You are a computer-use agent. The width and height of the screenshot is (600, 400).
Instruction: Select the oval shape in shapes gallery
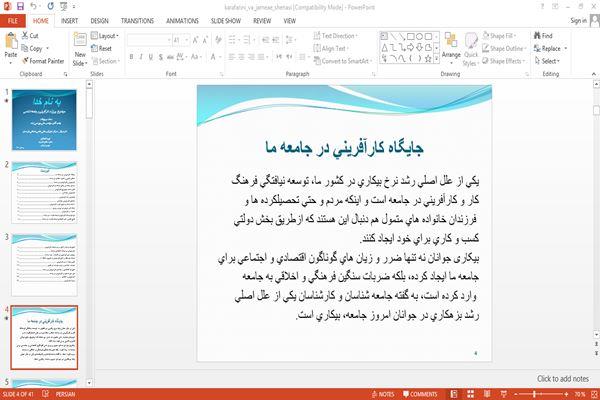[x=419, y=37]
